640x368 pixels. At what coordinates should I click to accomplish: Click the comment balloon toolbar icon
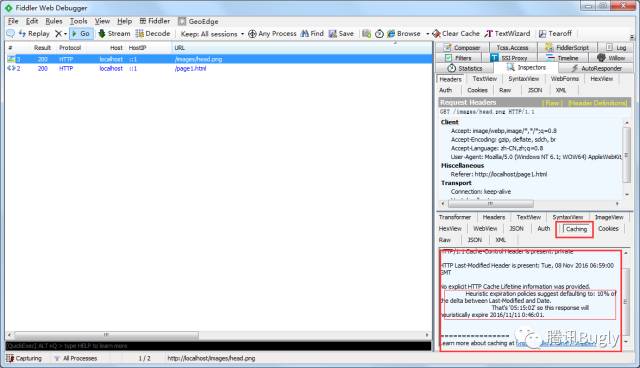pos(11,33)
